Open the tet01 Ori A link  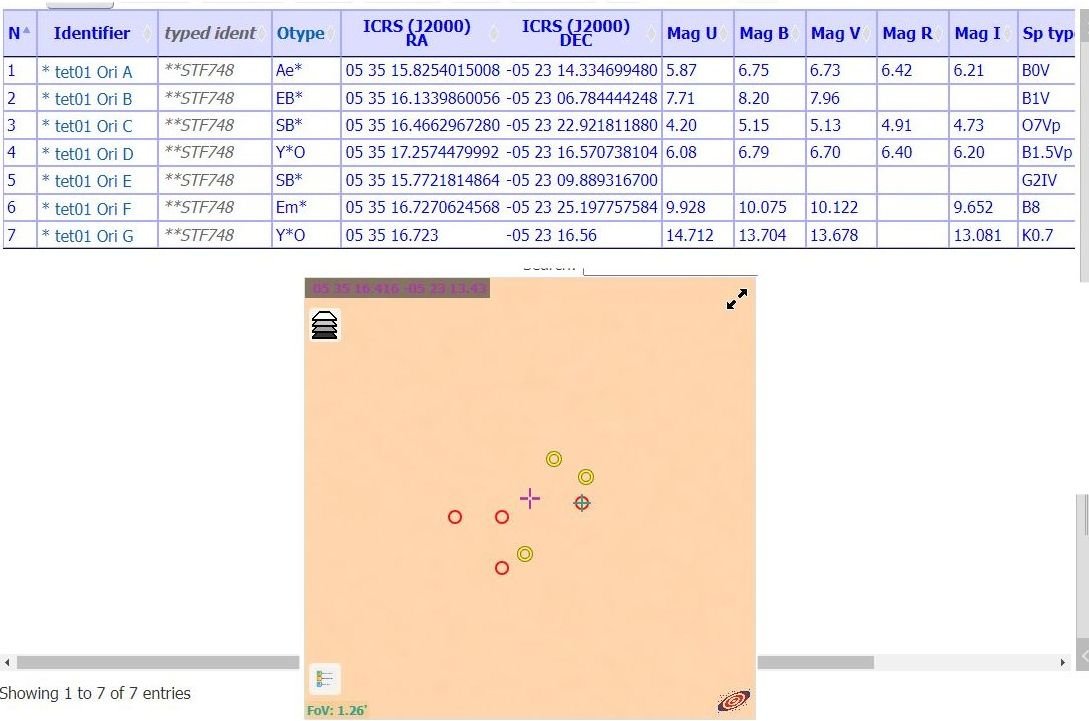pyautogui.click(x=93, y=72)
